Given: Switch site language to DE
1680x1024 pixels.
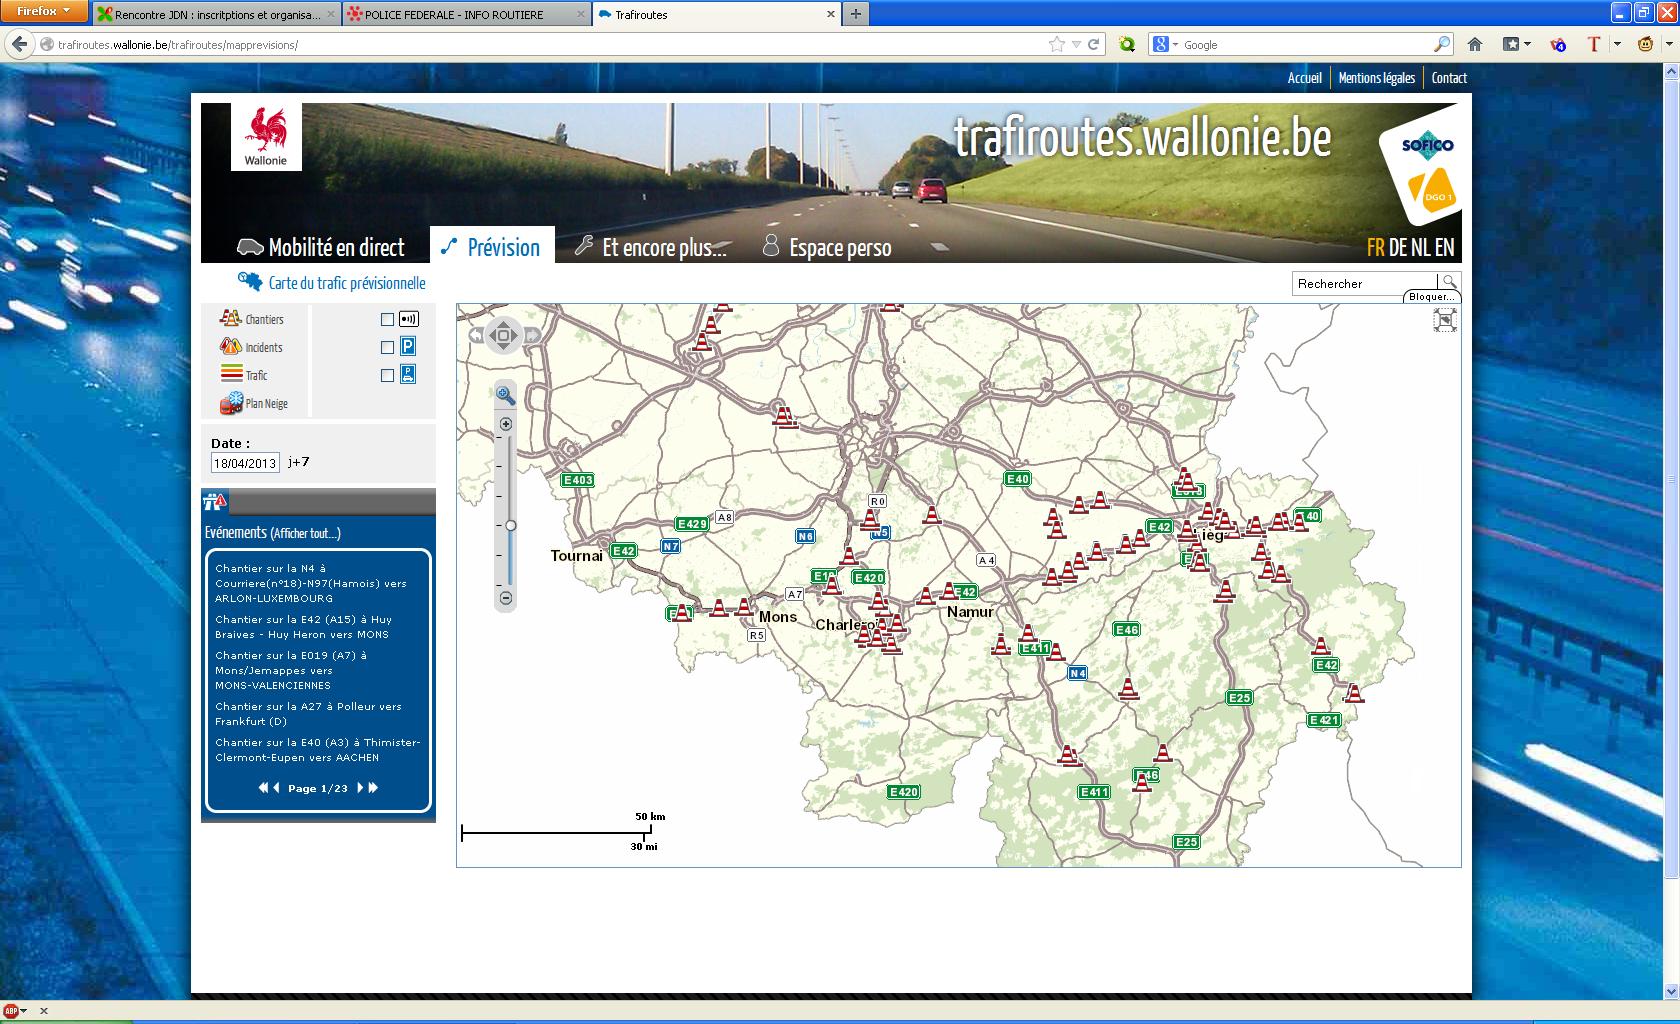Looking at the screenshot, I should coord(1398,247).
